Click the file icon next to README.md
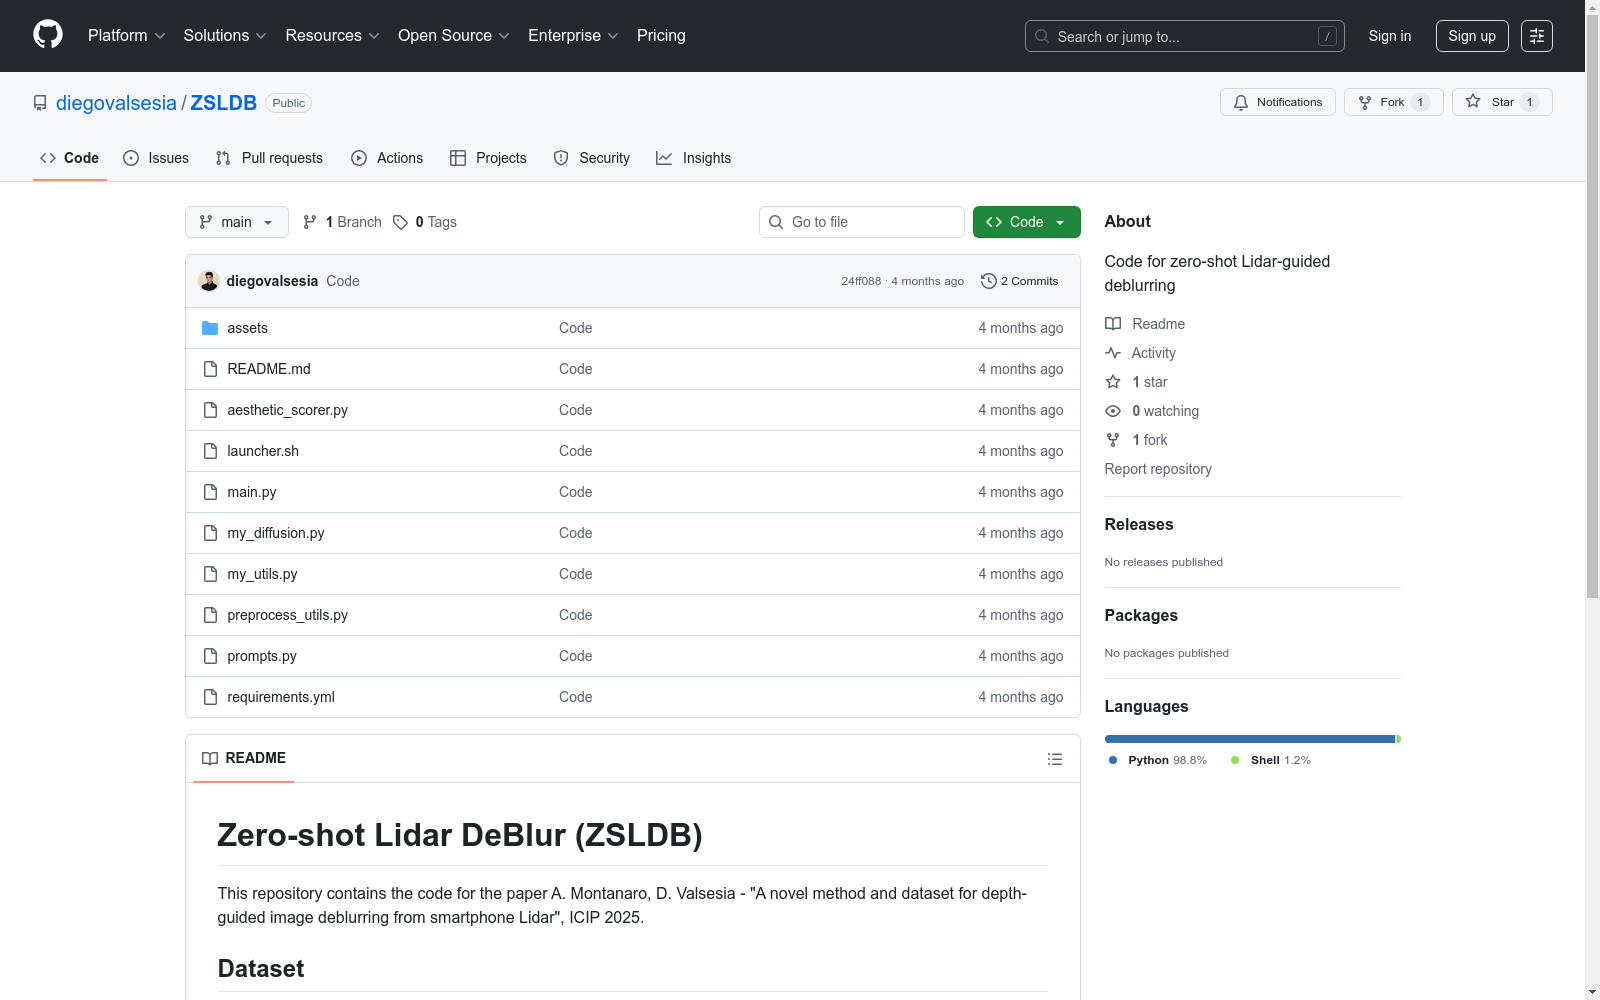Image resolution: width=1600 pixels, height=1000 pixels. 210,369
